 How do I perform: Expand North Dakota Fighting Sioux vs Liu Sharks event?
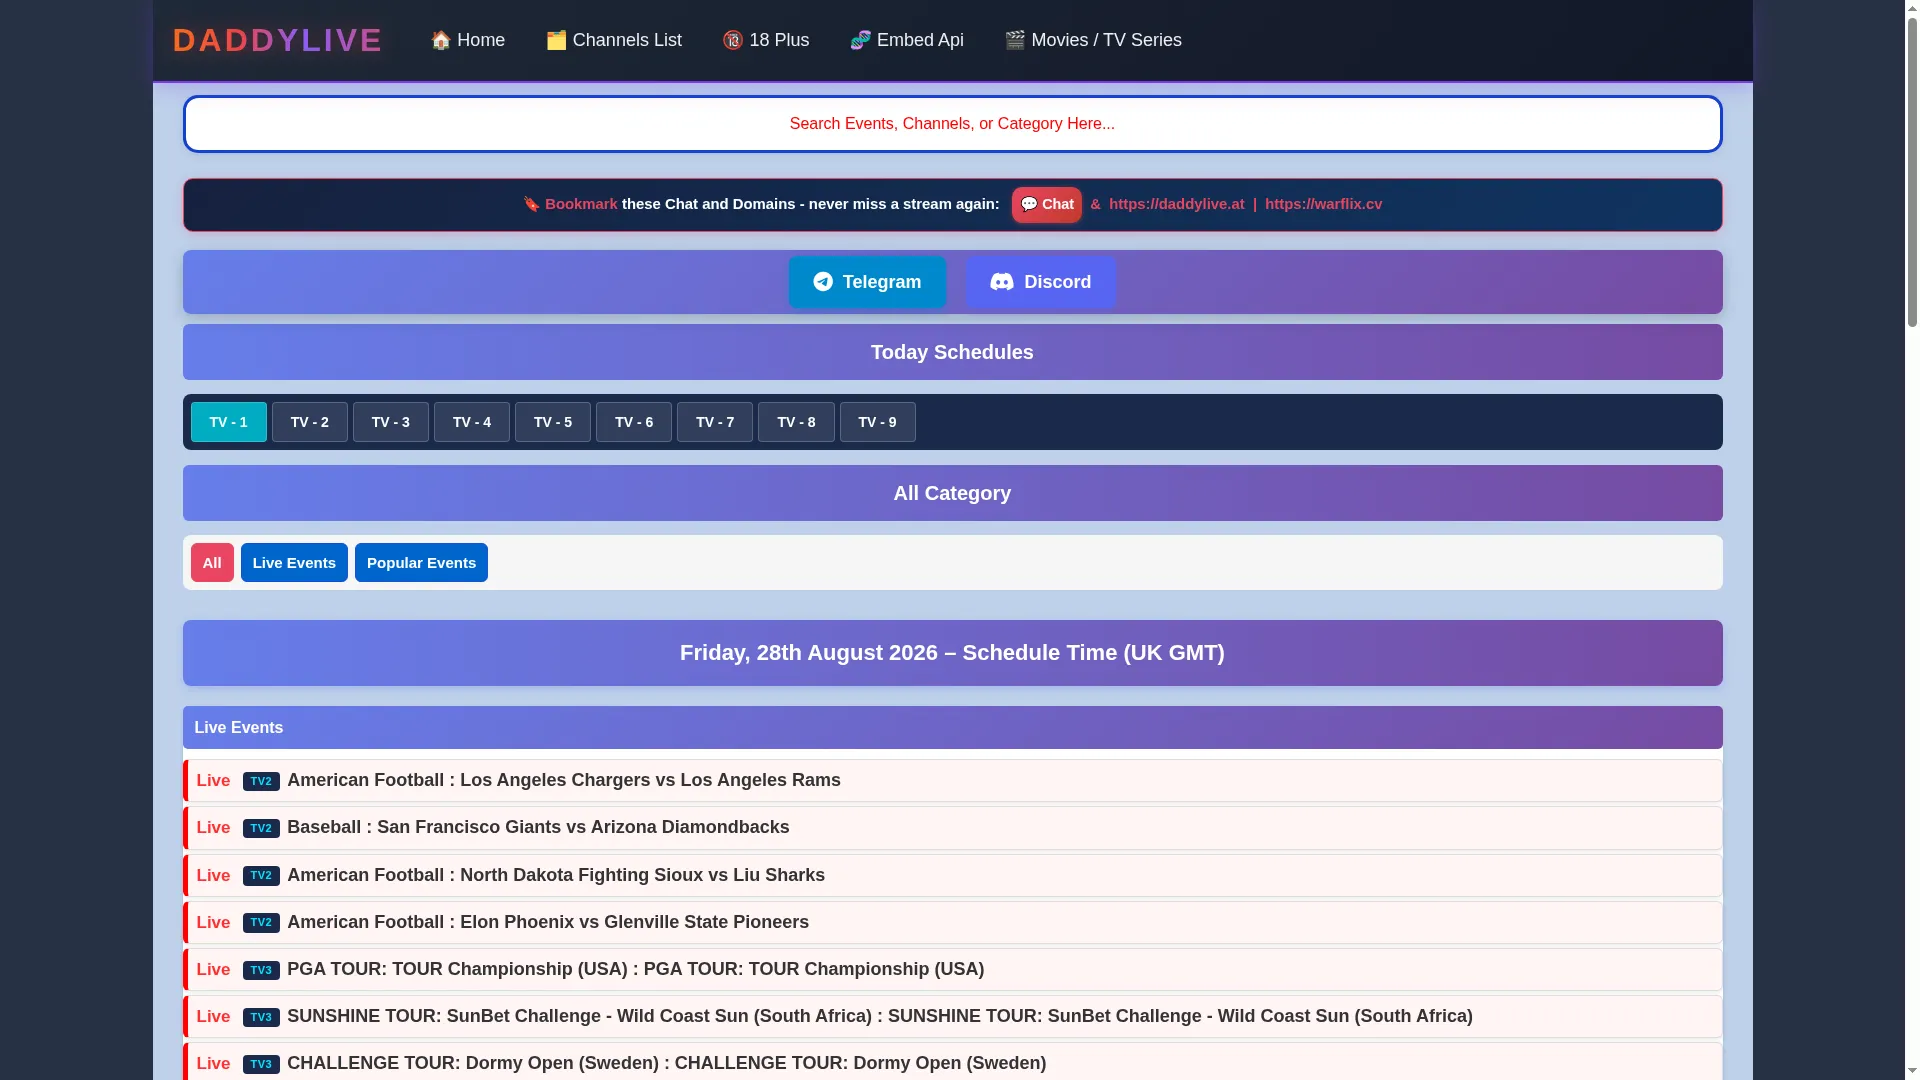952,876
